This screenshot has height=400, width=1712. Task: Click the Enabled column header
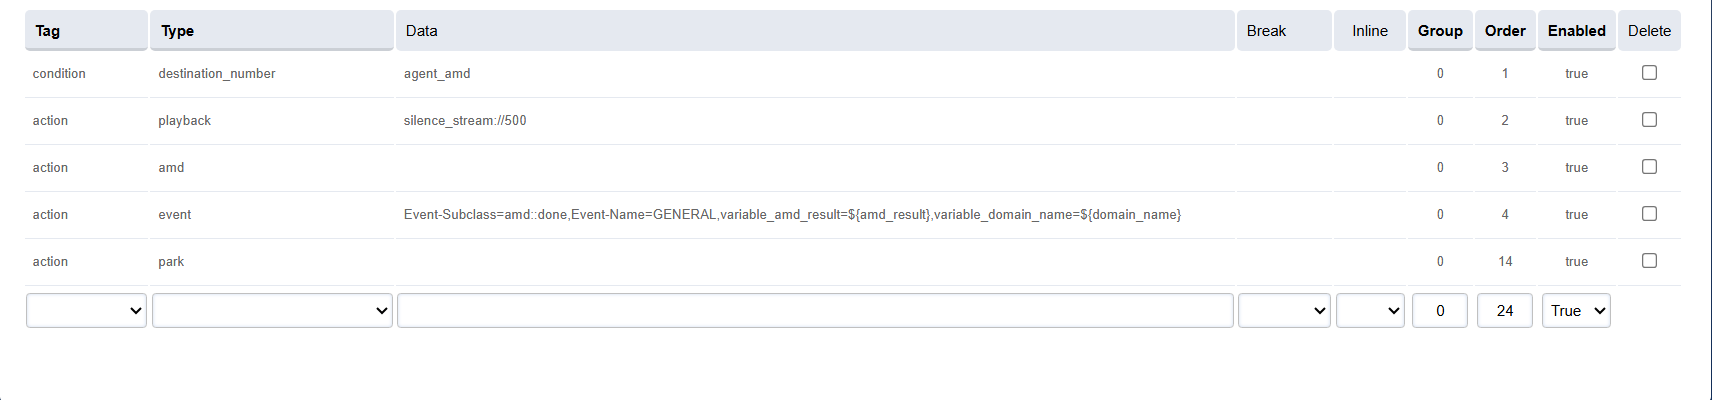[1576, 31]
